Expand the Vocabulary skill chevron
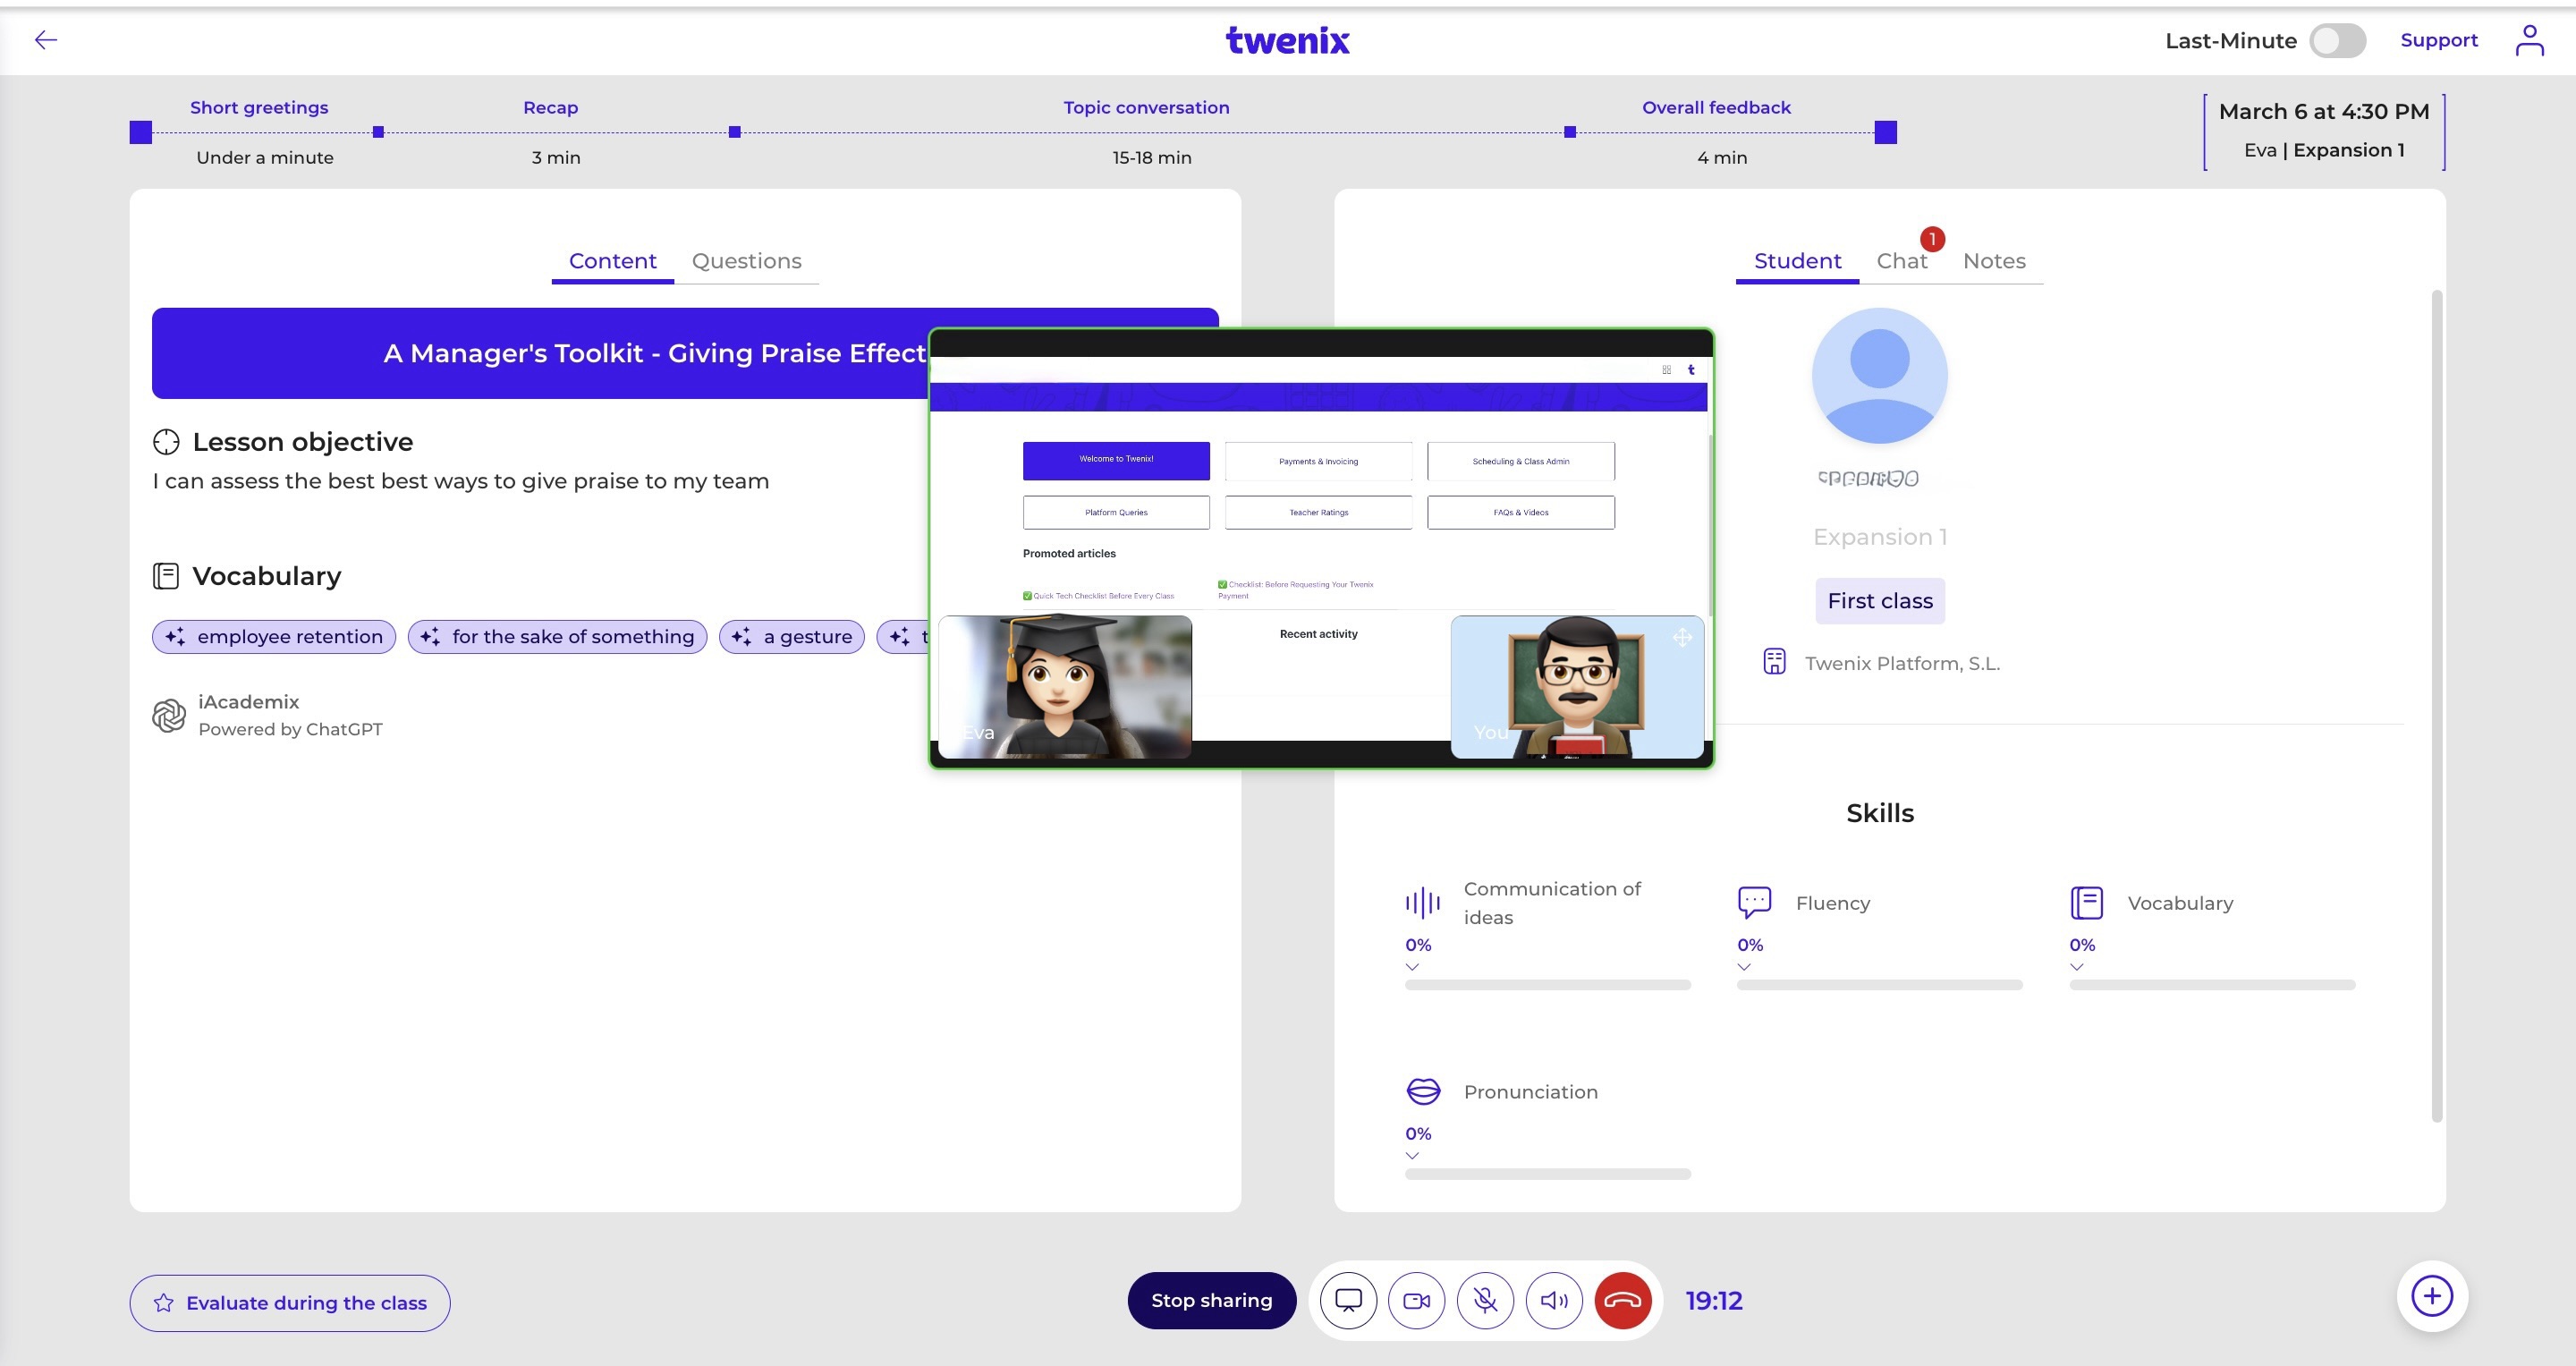Viewport: 2576px width, 1366px height. pos(2077,967)
